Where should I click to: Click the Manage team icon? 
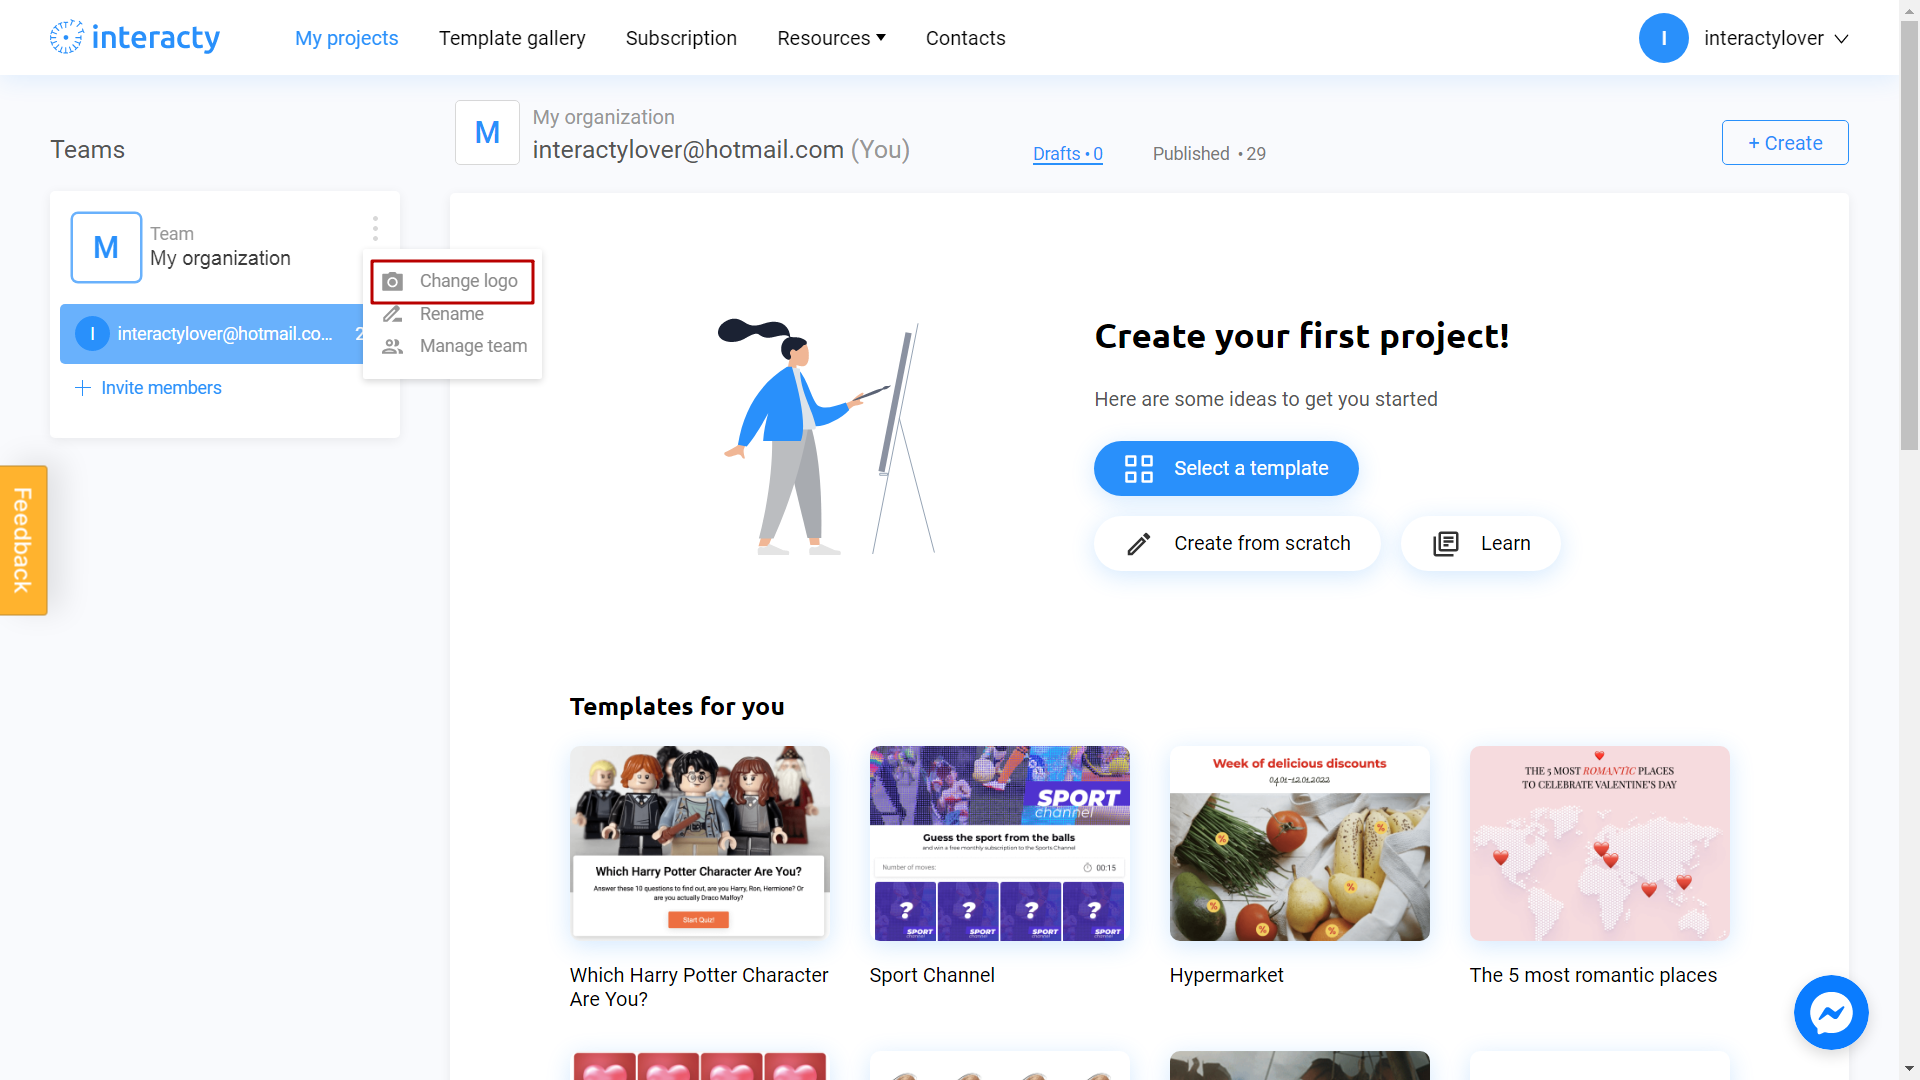pyautogui.click(x=392, y=345)
